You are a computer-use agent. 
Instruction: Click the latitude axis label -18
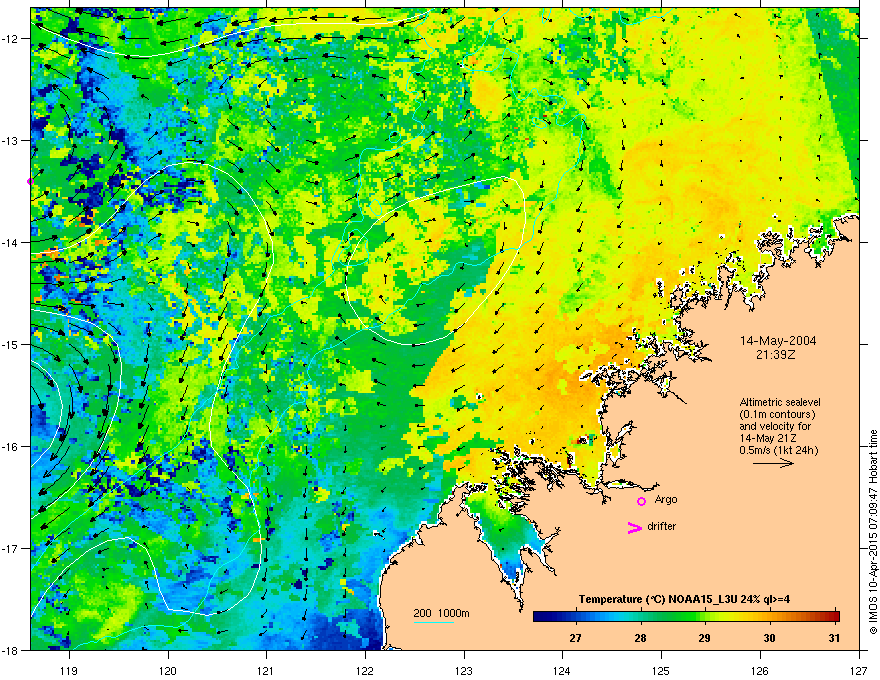(x=11, y=650)
